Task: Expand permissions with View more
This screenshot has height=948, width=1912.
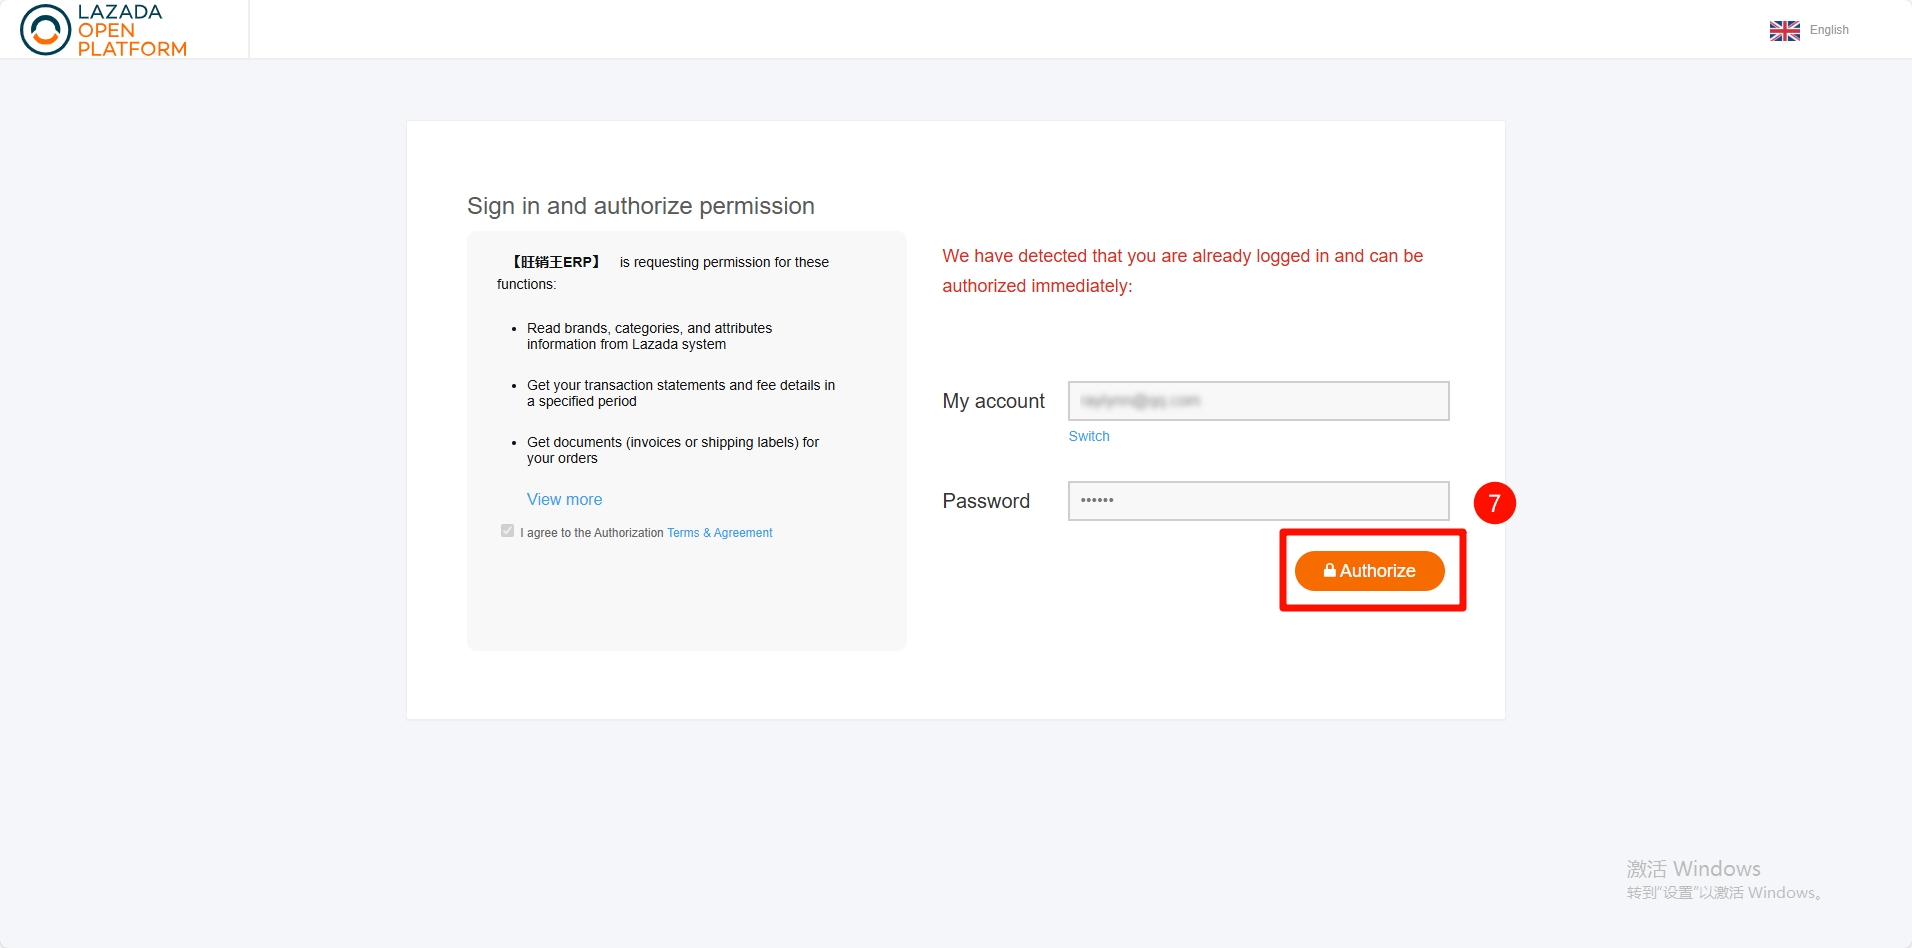Action: point(564,499)
